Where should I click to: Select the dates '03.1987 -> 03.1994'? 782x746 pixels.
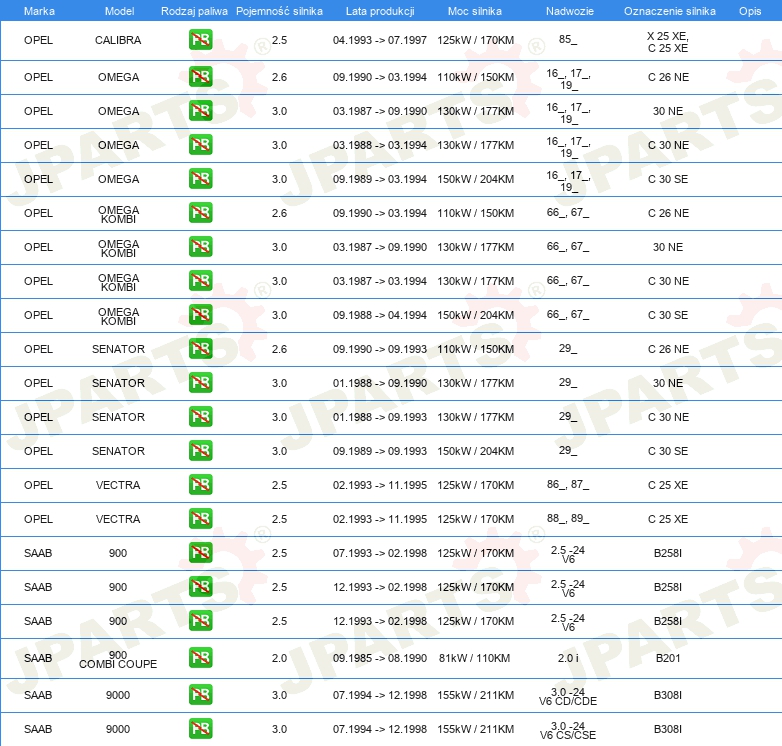click(380, 281)
